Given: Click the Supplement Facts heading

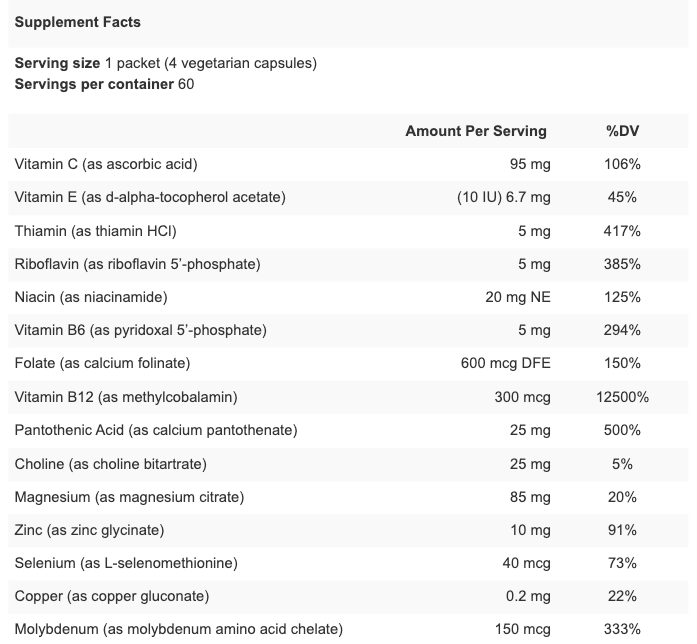Looking at the screenshot, I should coord(77,22).
